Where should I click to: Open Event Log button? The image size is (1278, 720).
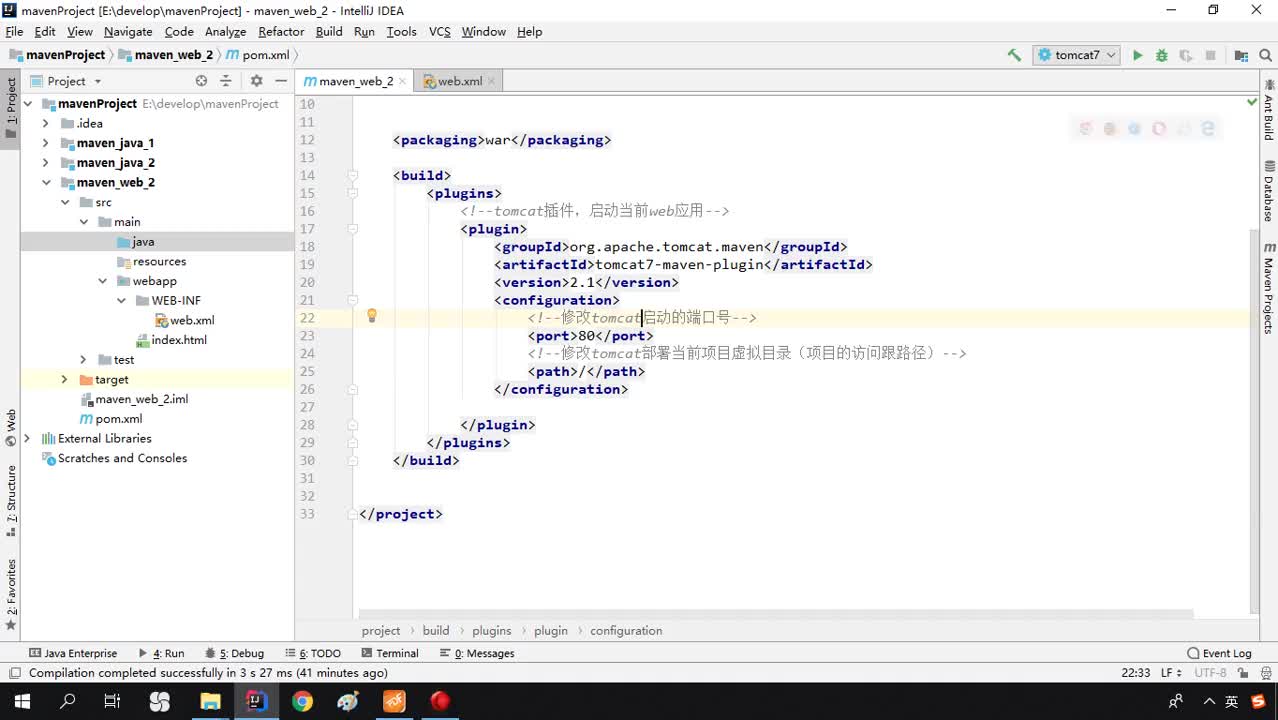point(1219,653)
